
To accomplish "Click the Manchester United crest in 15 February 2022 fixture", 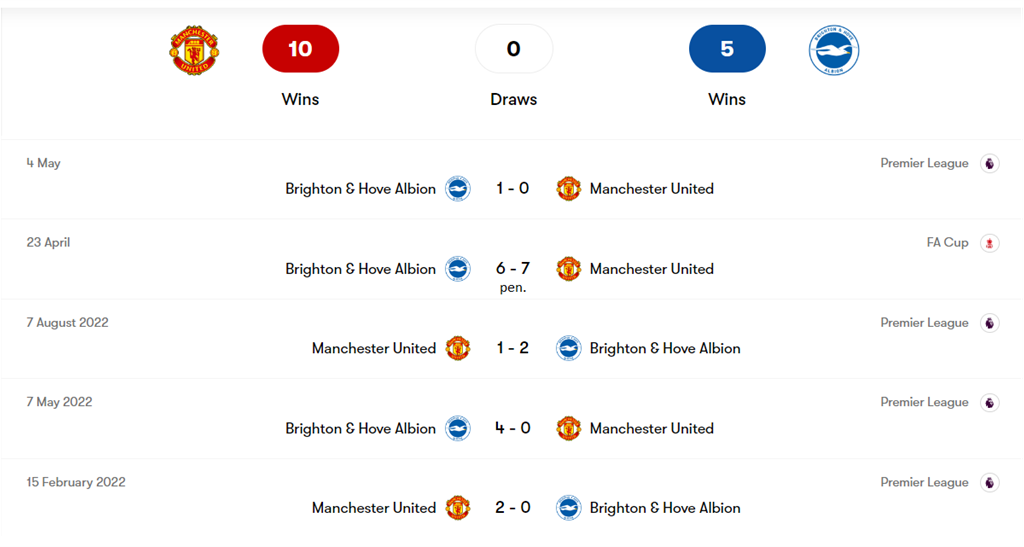I will [458, 508].
